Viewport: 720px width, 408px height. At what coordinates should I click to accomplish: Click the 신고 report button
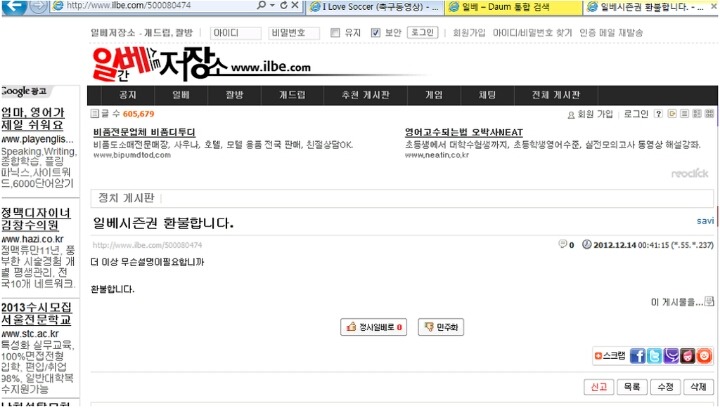coord(599,387)
